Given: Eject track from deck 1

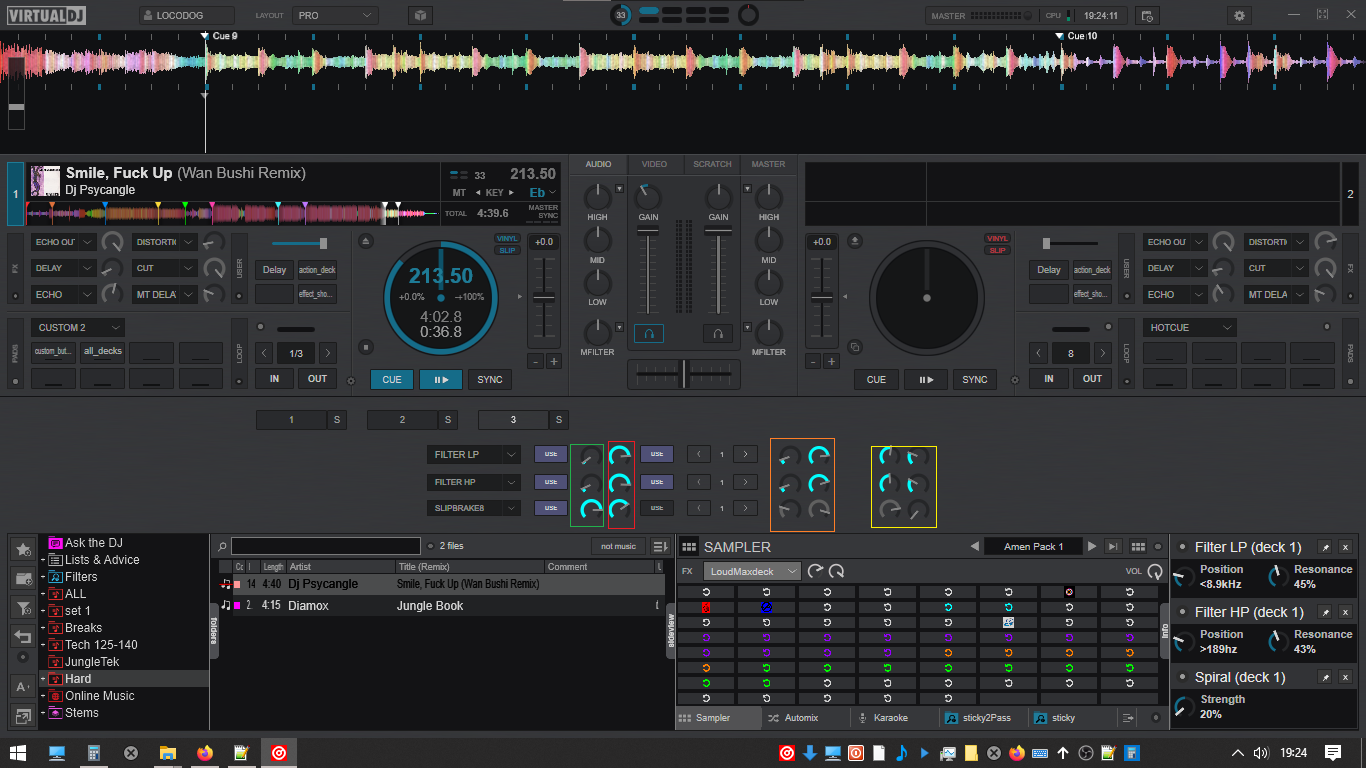Looking at the screenshot, I should (365, 241).
